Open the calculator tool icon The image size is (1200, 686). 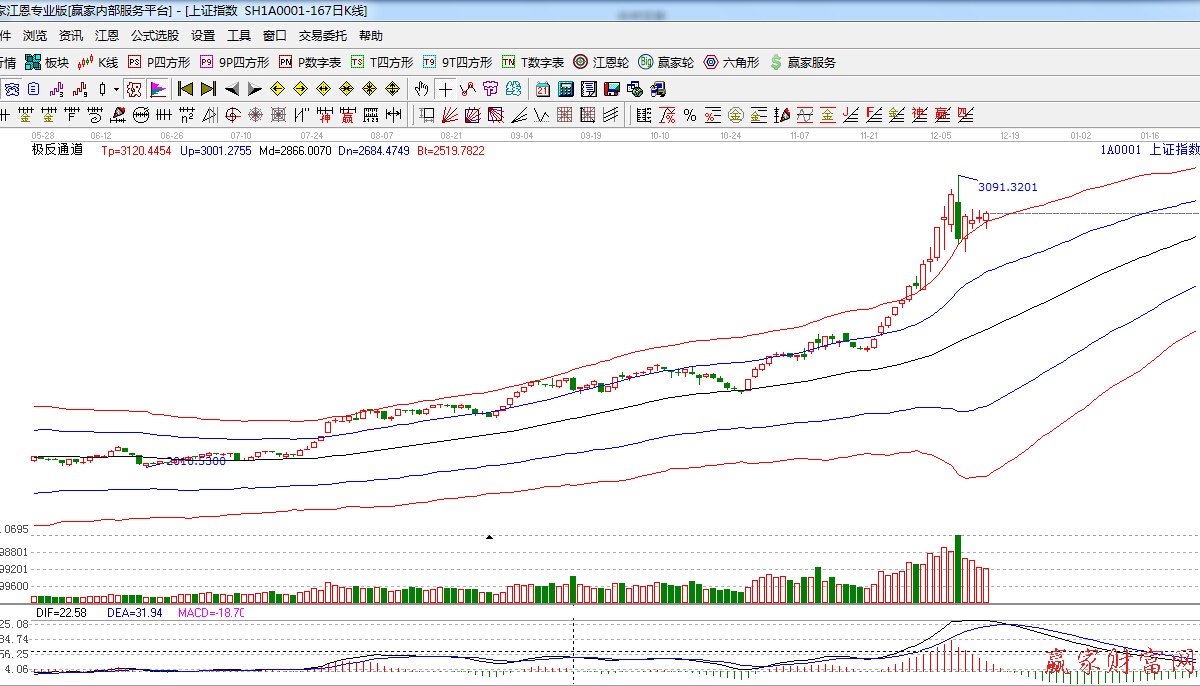(565, 89)
